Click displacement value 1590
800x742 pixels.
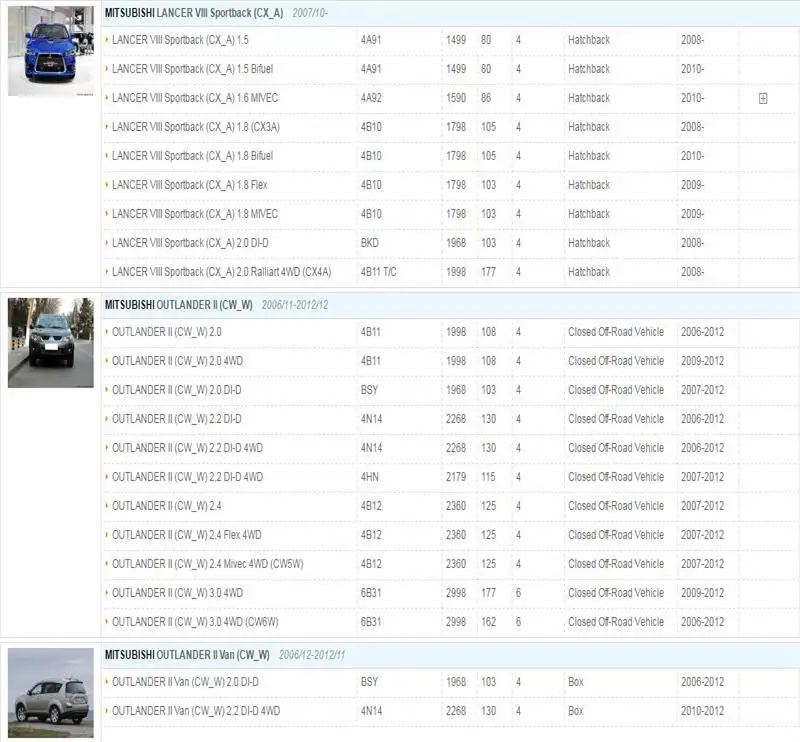(x=456, y=98)
